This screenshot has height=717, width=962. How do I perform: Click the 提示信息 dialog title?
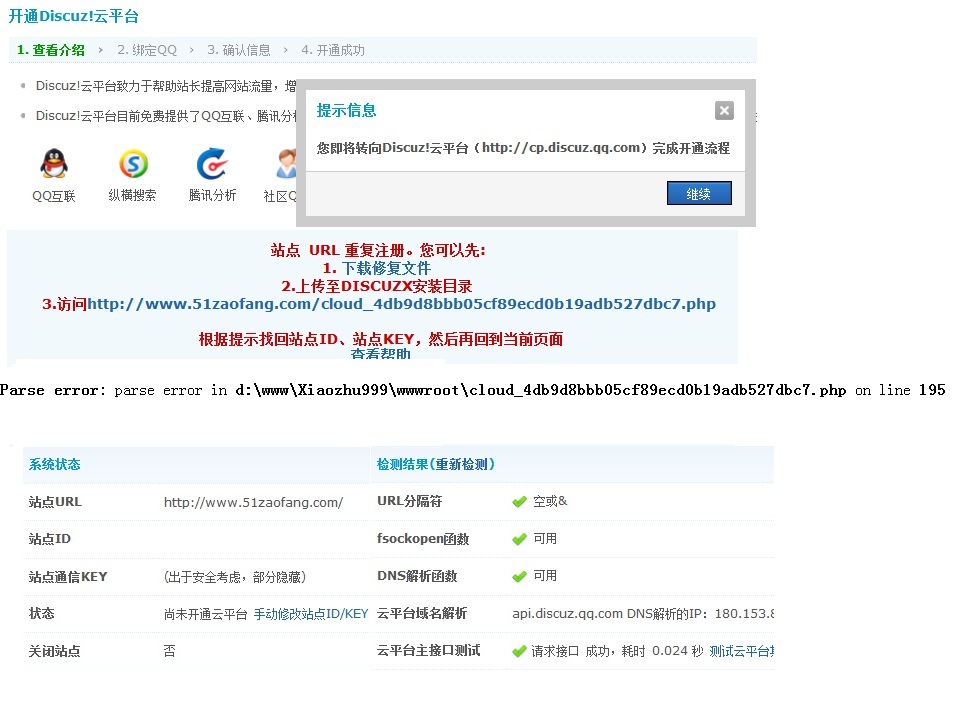346,110
